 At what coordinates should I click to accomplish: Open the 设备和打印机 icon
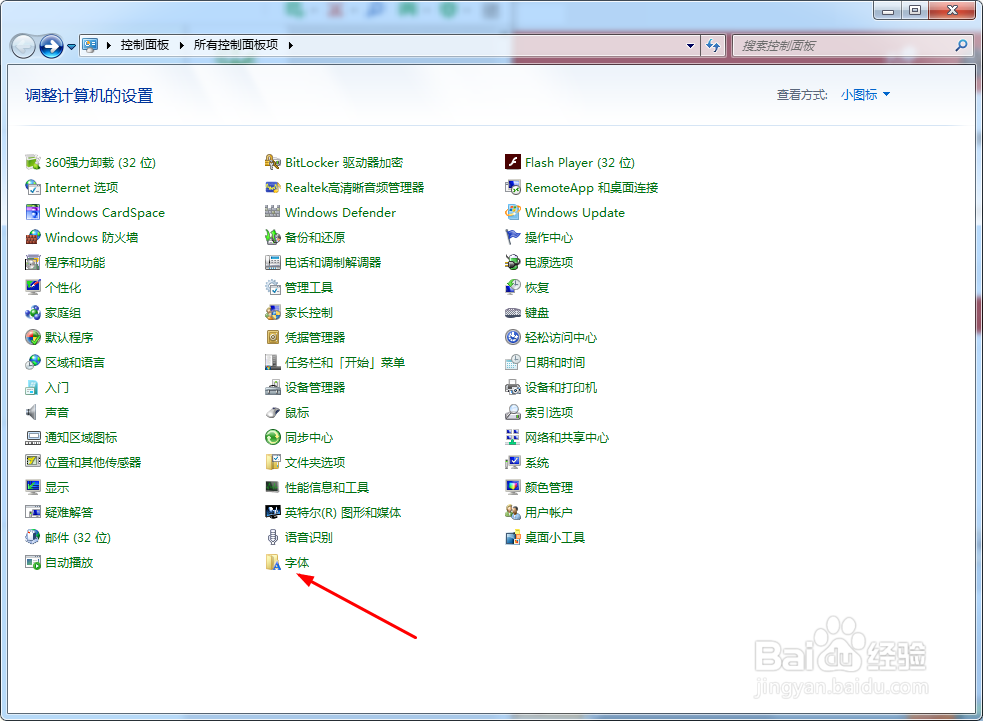513,387
